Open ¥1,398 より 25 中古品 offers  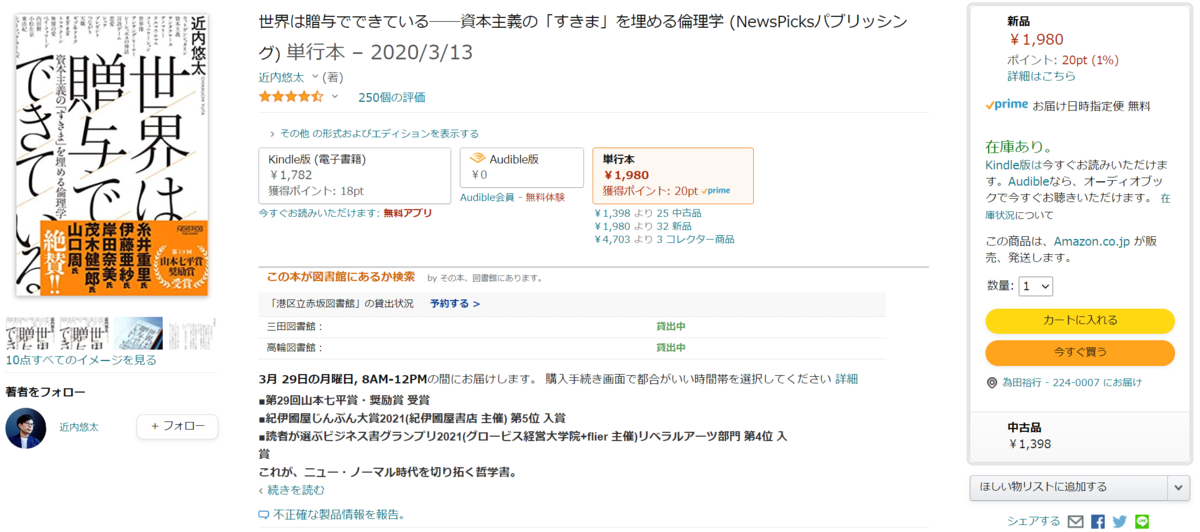point(648,213)
